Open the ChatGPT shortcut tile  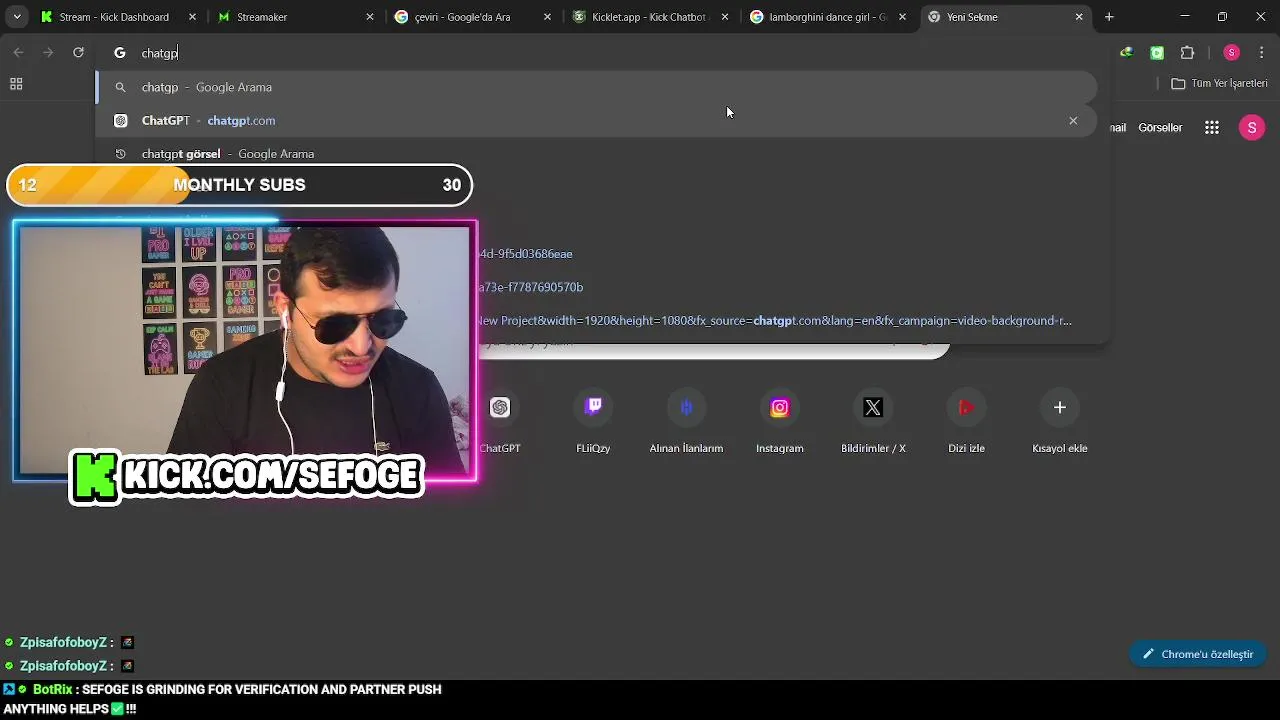500,420
